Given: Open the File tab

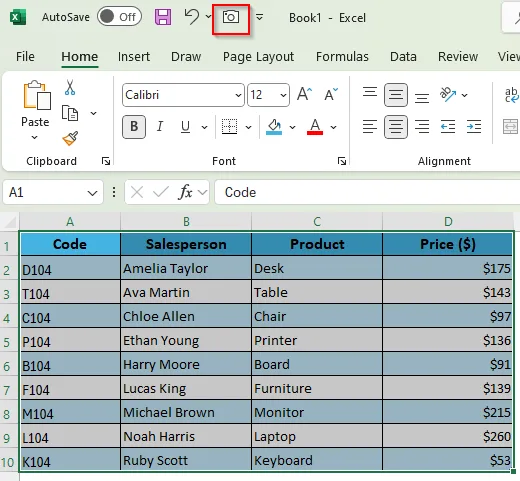Looking at the screenshot, I should (25, 57).
